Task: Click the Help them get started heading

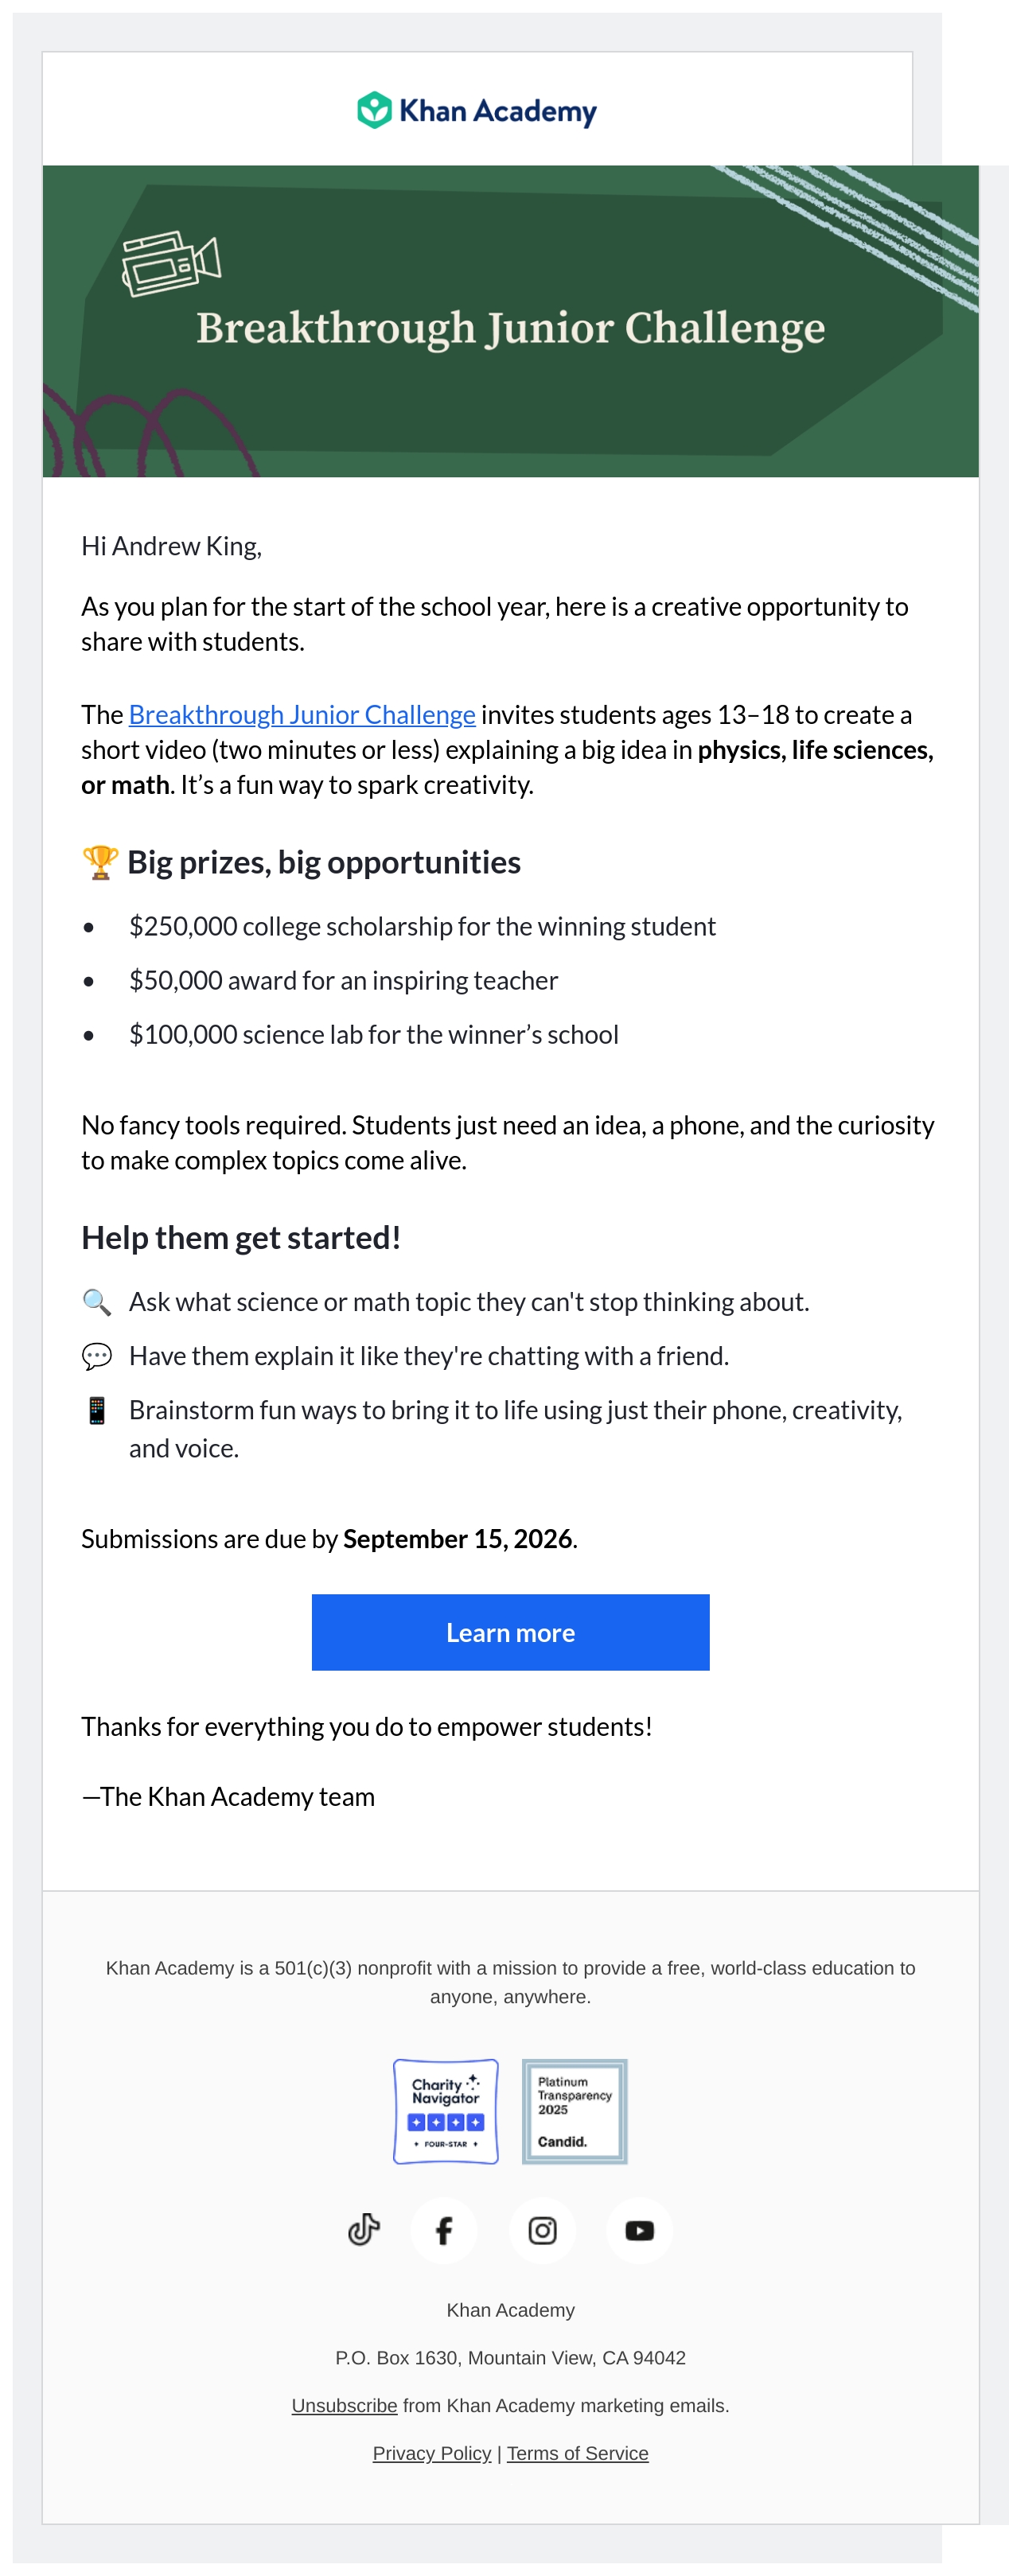Action: [x=241, y=1238]
